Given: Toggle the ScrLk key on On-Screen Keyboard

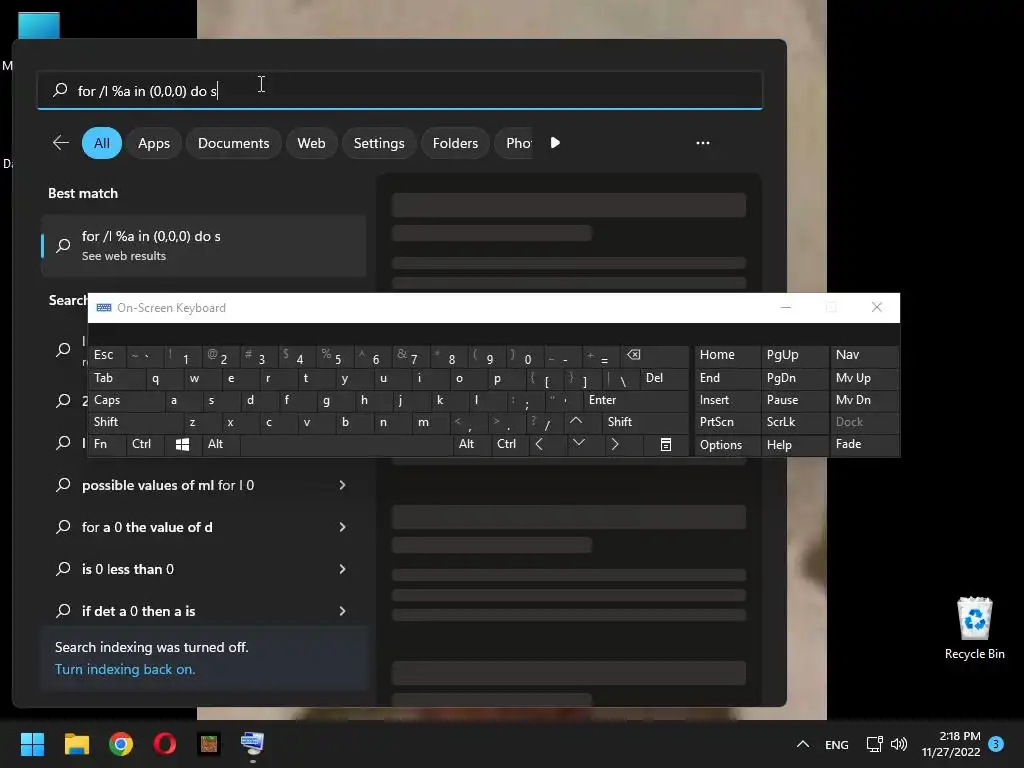Looking at the screenshot, I should 793,423.
